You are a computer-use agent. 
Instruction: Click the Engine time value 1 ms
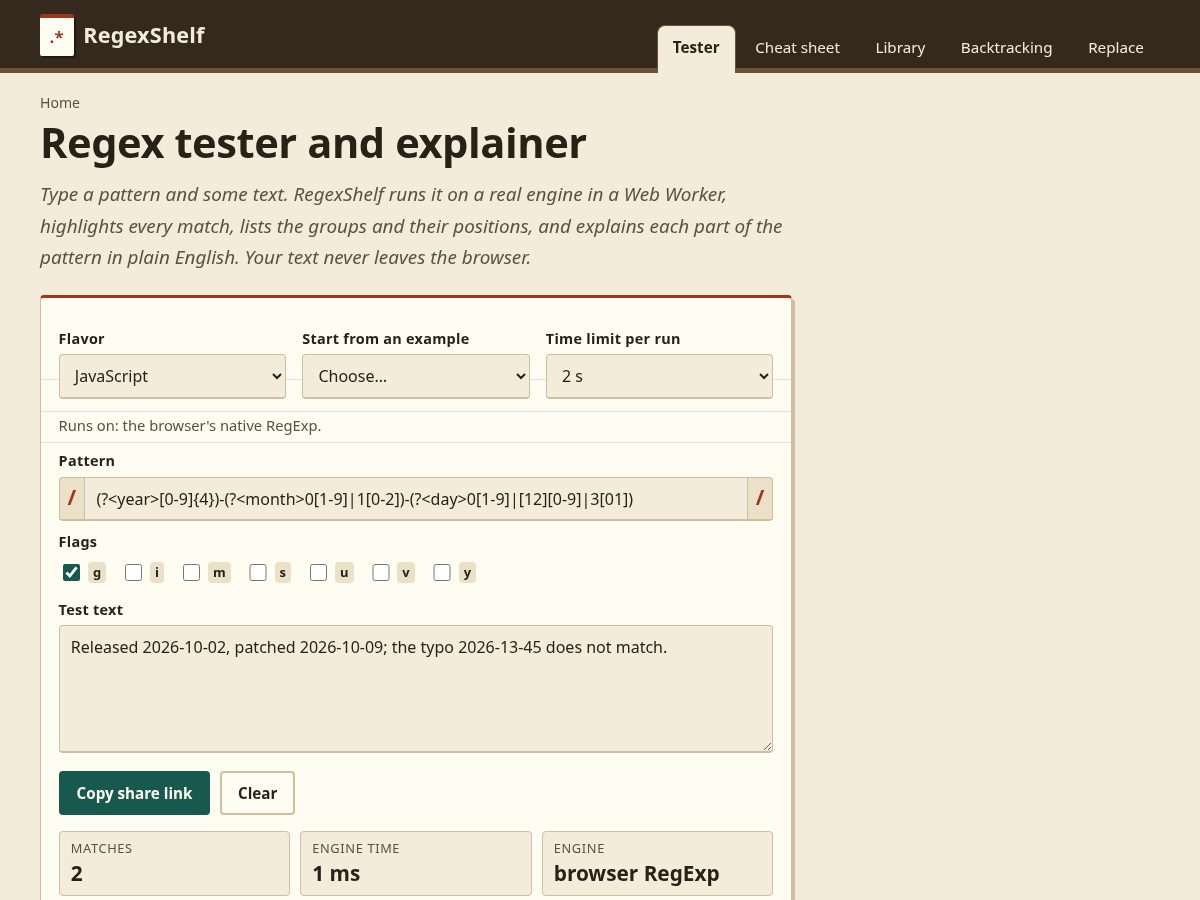tap(336, 873)
